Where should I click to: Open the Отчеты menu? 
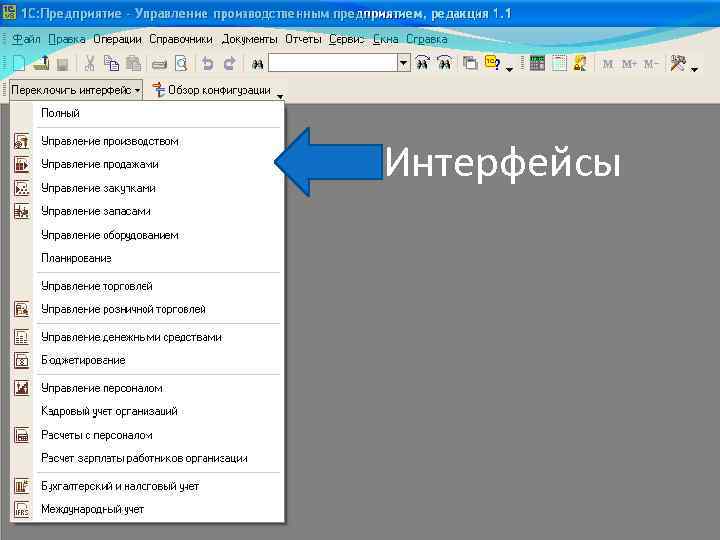pos(303,39)
